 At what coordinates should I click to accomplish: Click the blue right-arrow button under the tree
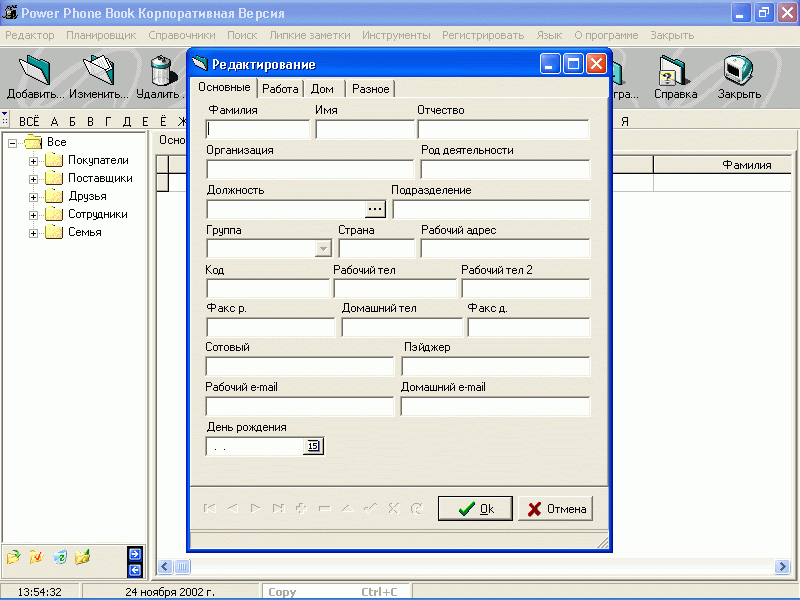coord(135,554)
